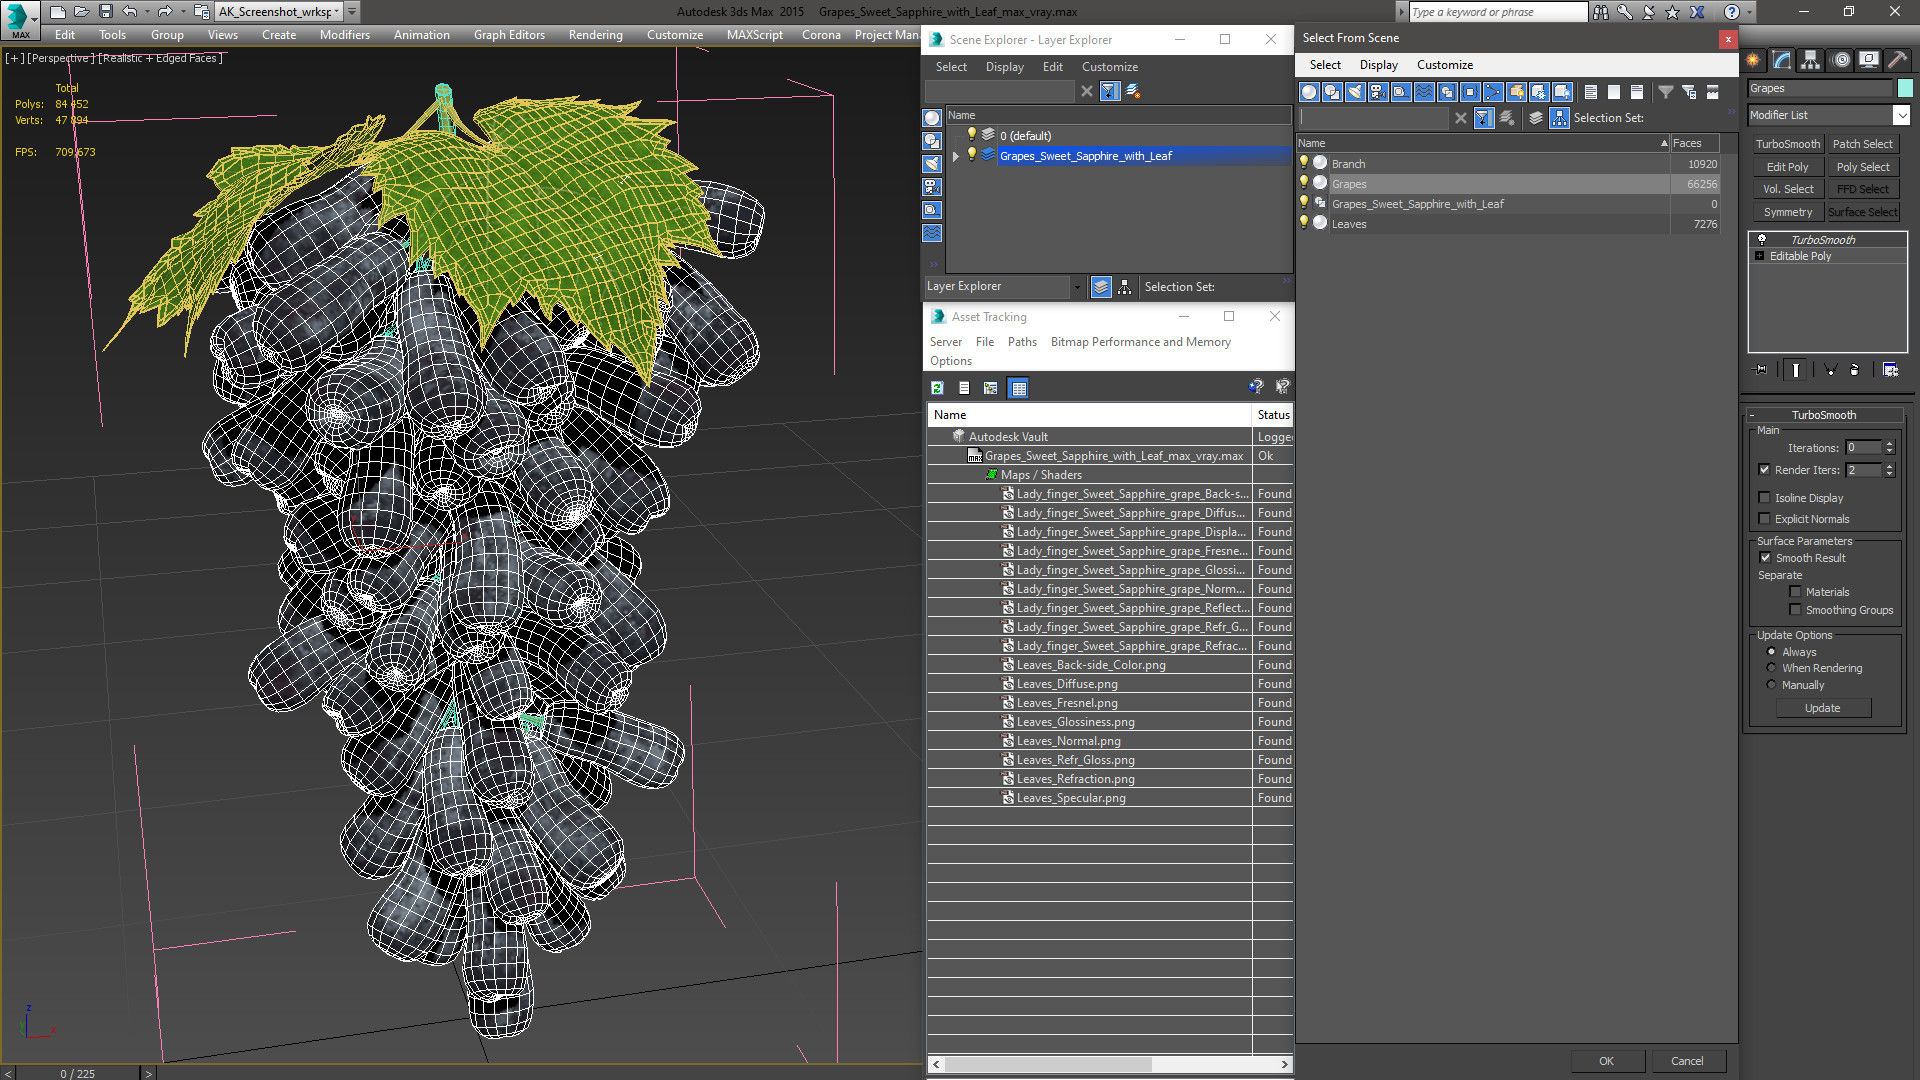Image resolution: width=1920 pixels, height=1080 pixels.
Task: Click Add to Active Layer icon in Scene Explorer
Action: [1133, 91]
